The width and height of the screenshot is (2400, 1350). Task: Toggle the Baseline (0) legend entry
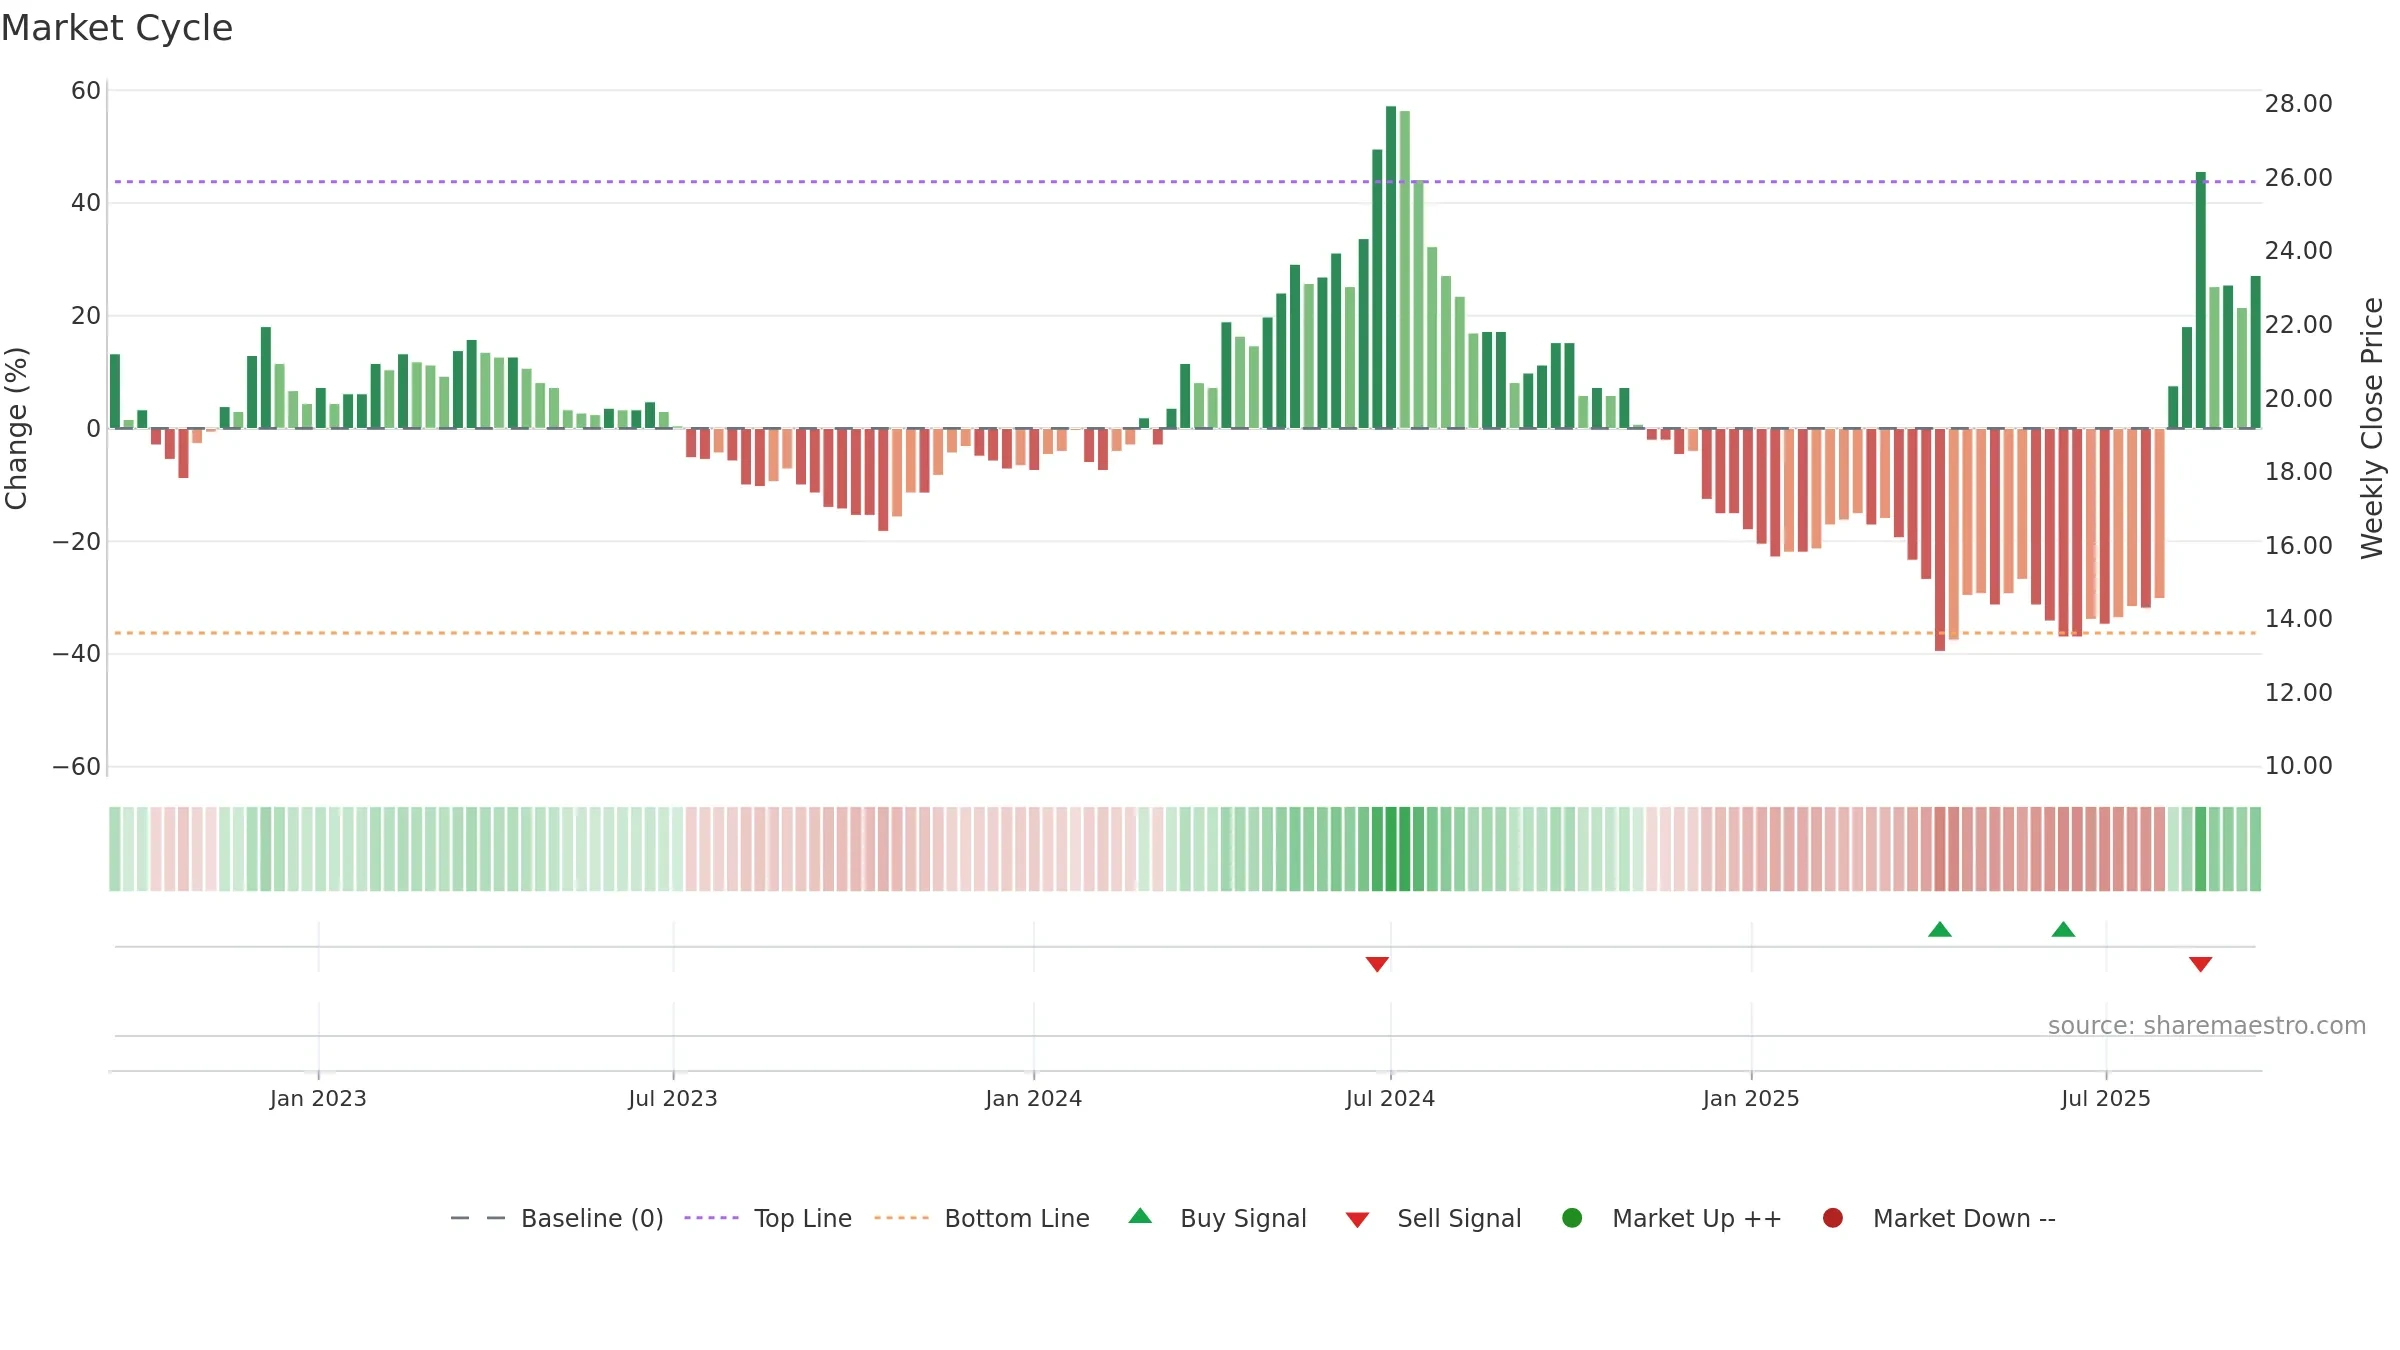click(557, 1218)
